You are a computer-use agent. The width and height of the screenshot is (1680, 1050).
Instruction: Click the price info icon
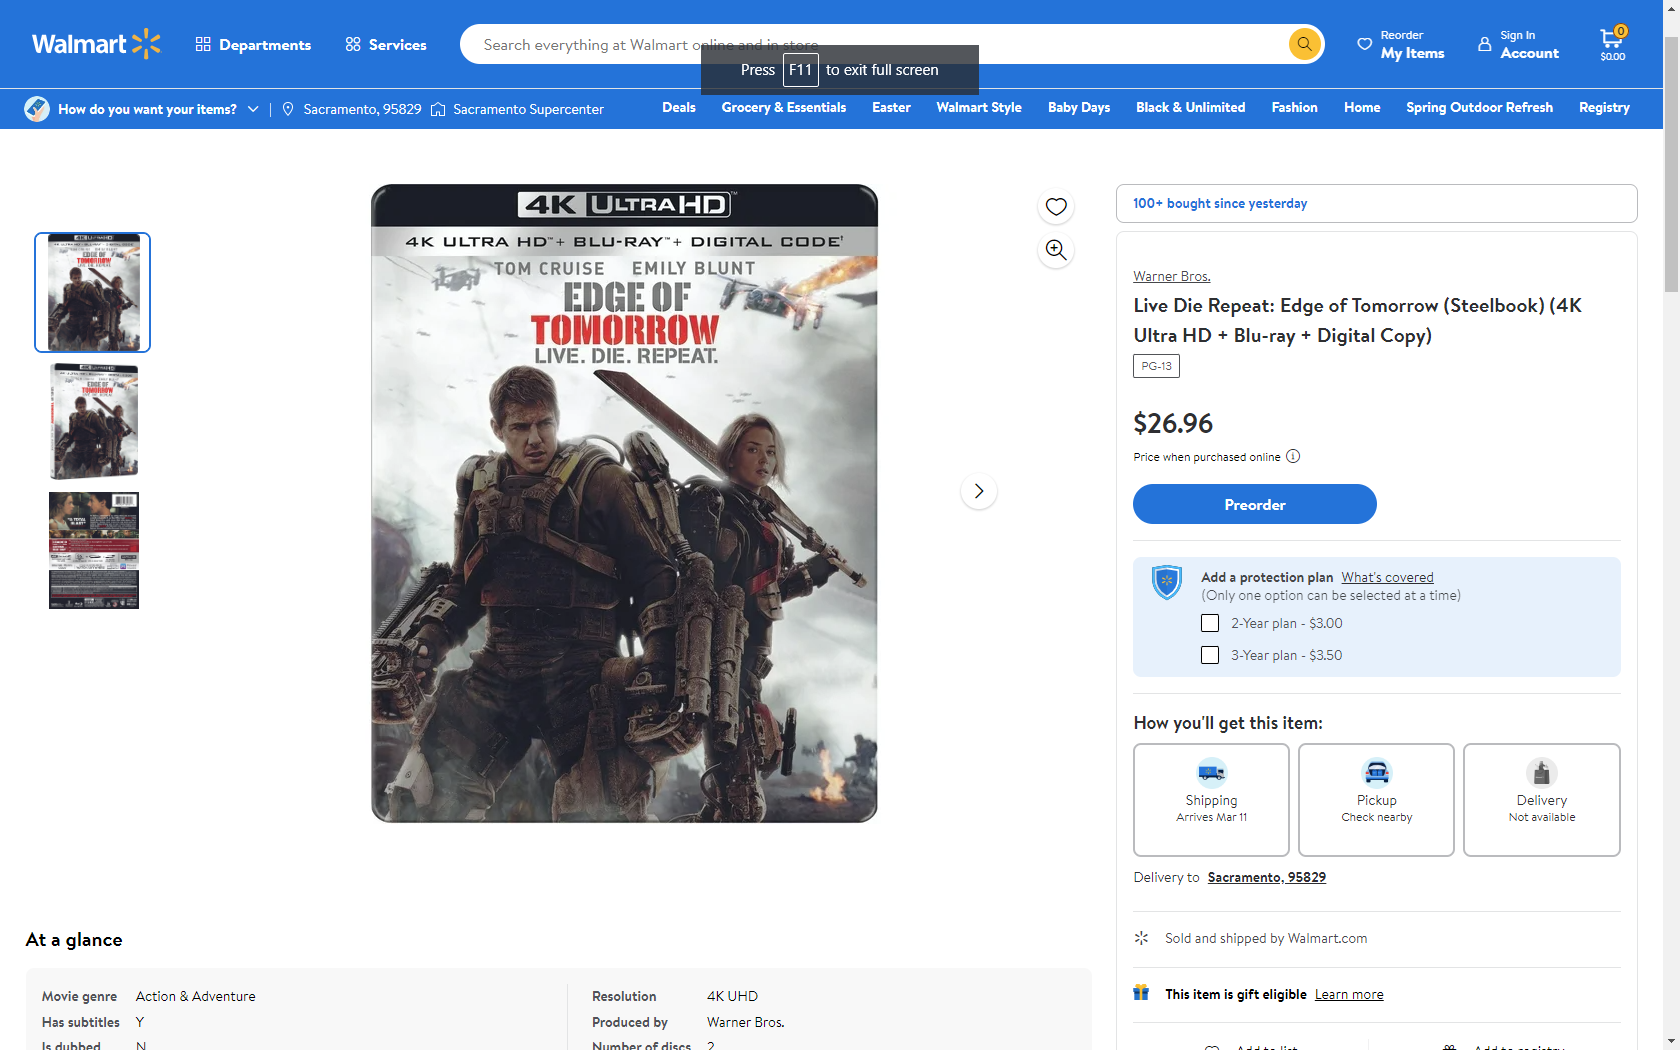[1293, 456]
